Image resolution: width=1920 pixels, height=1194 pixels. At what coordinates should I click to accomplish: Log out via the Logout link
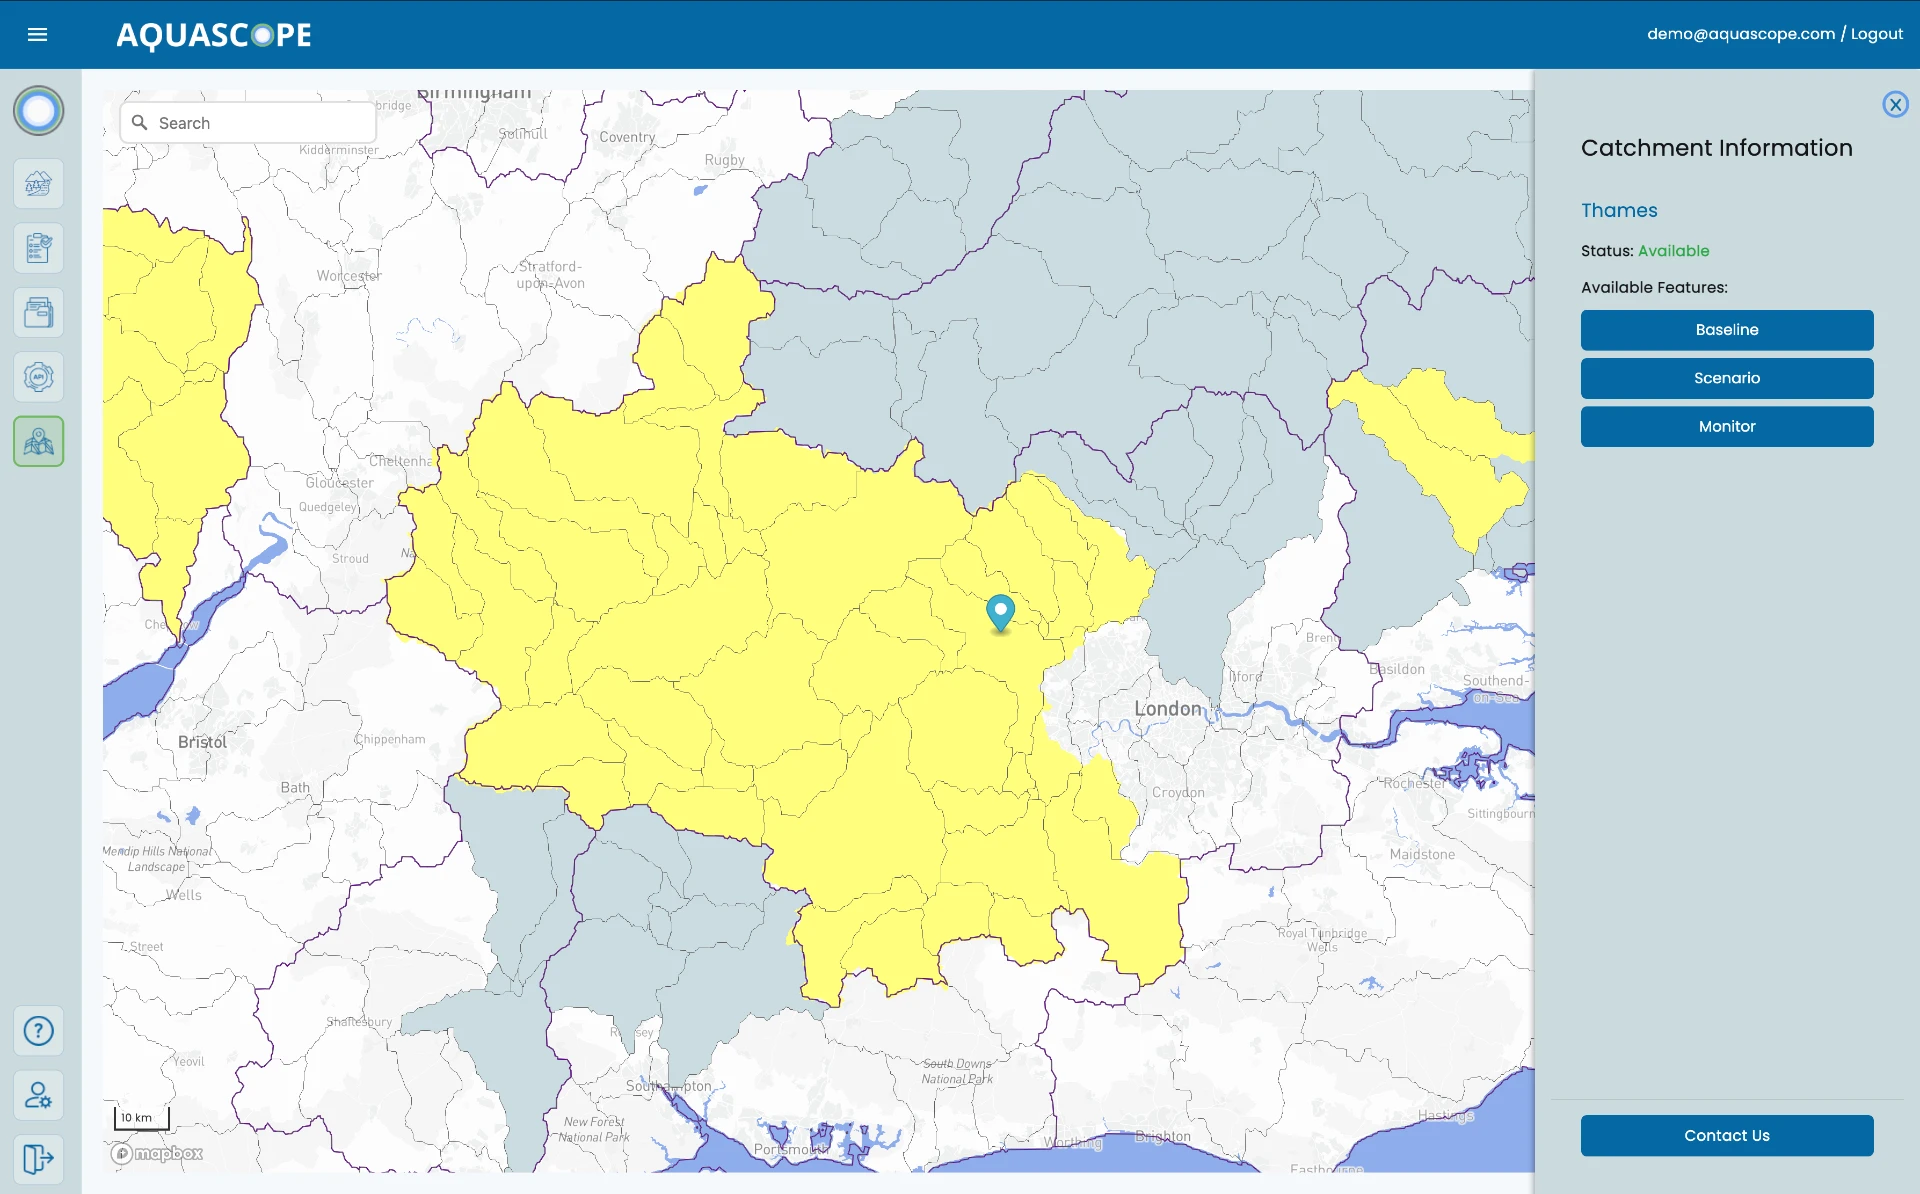1876,34
